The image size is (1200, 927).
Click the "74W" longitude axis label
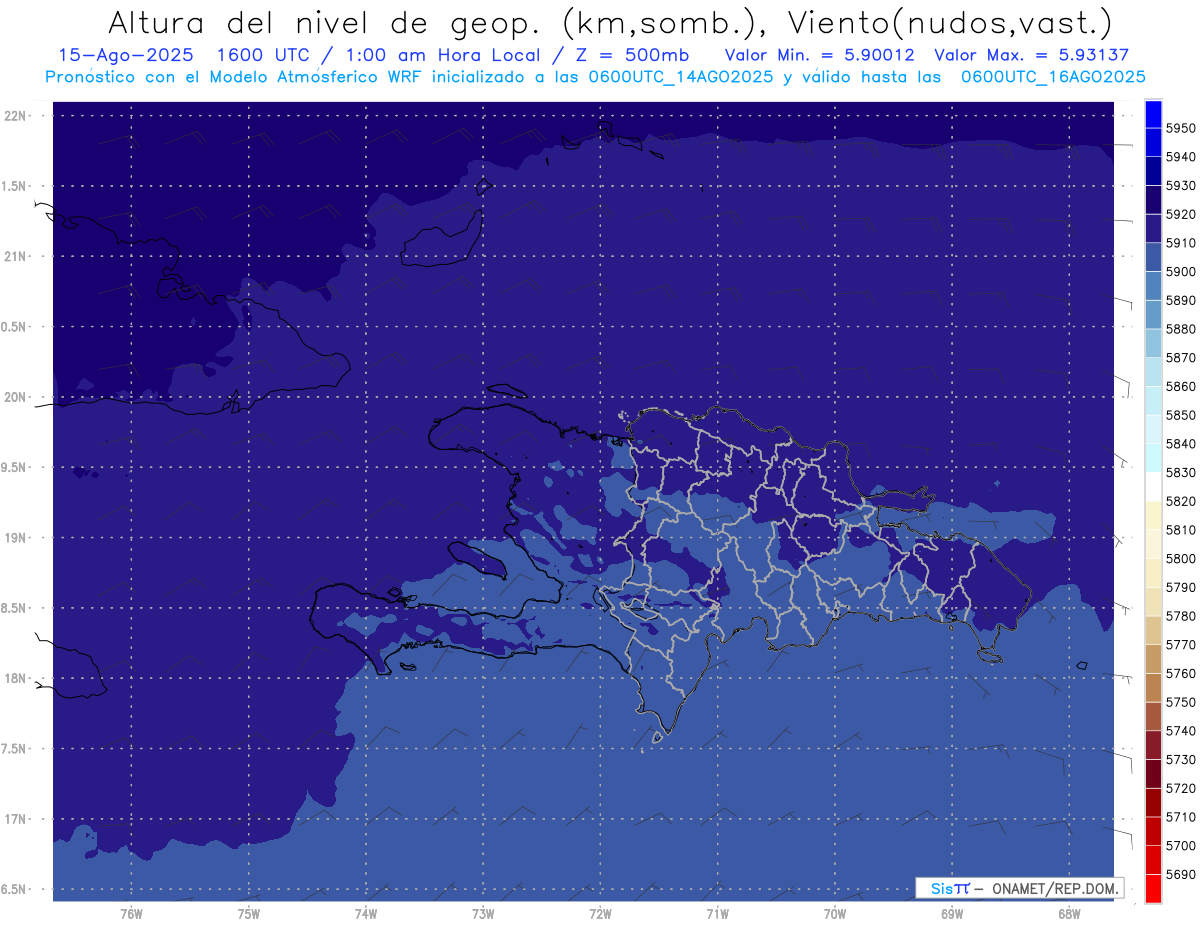365,913
